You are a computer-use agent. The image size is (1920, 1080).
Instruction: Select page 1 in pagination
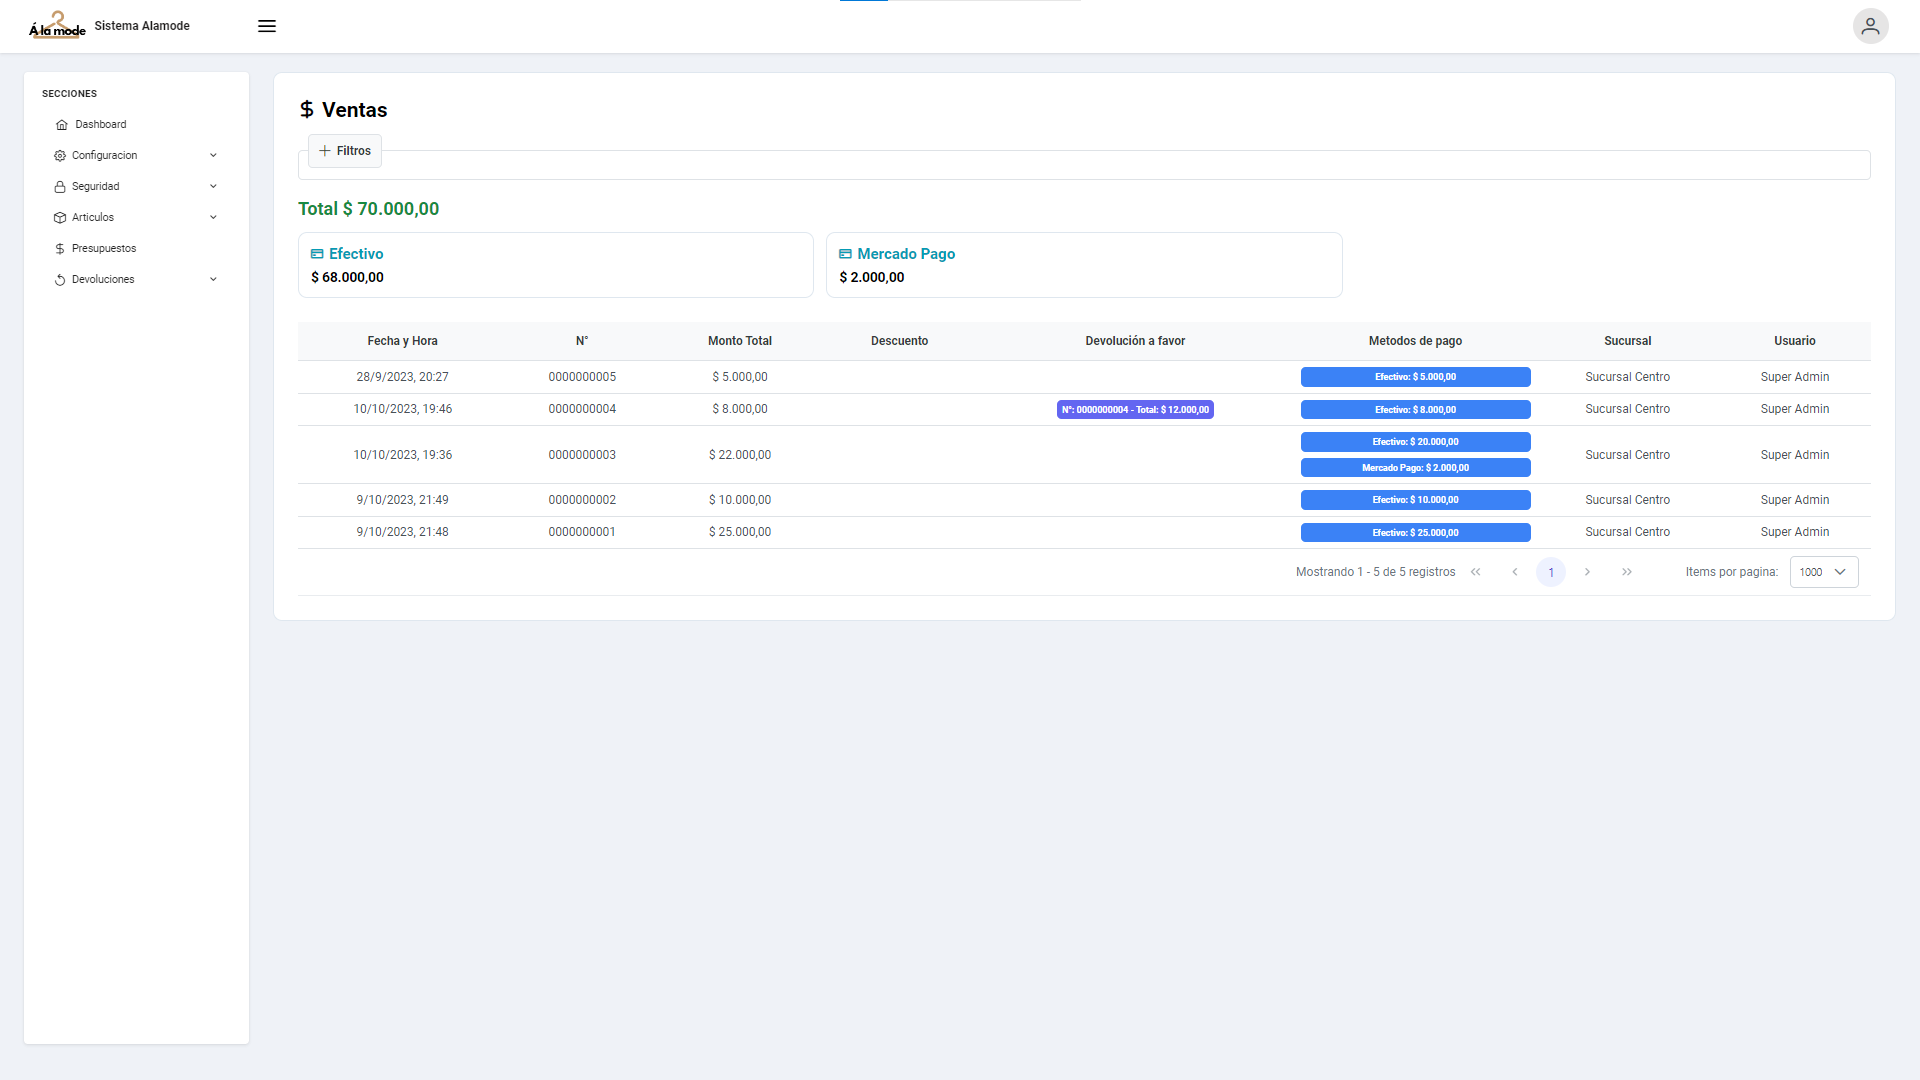coord(1551,572)
